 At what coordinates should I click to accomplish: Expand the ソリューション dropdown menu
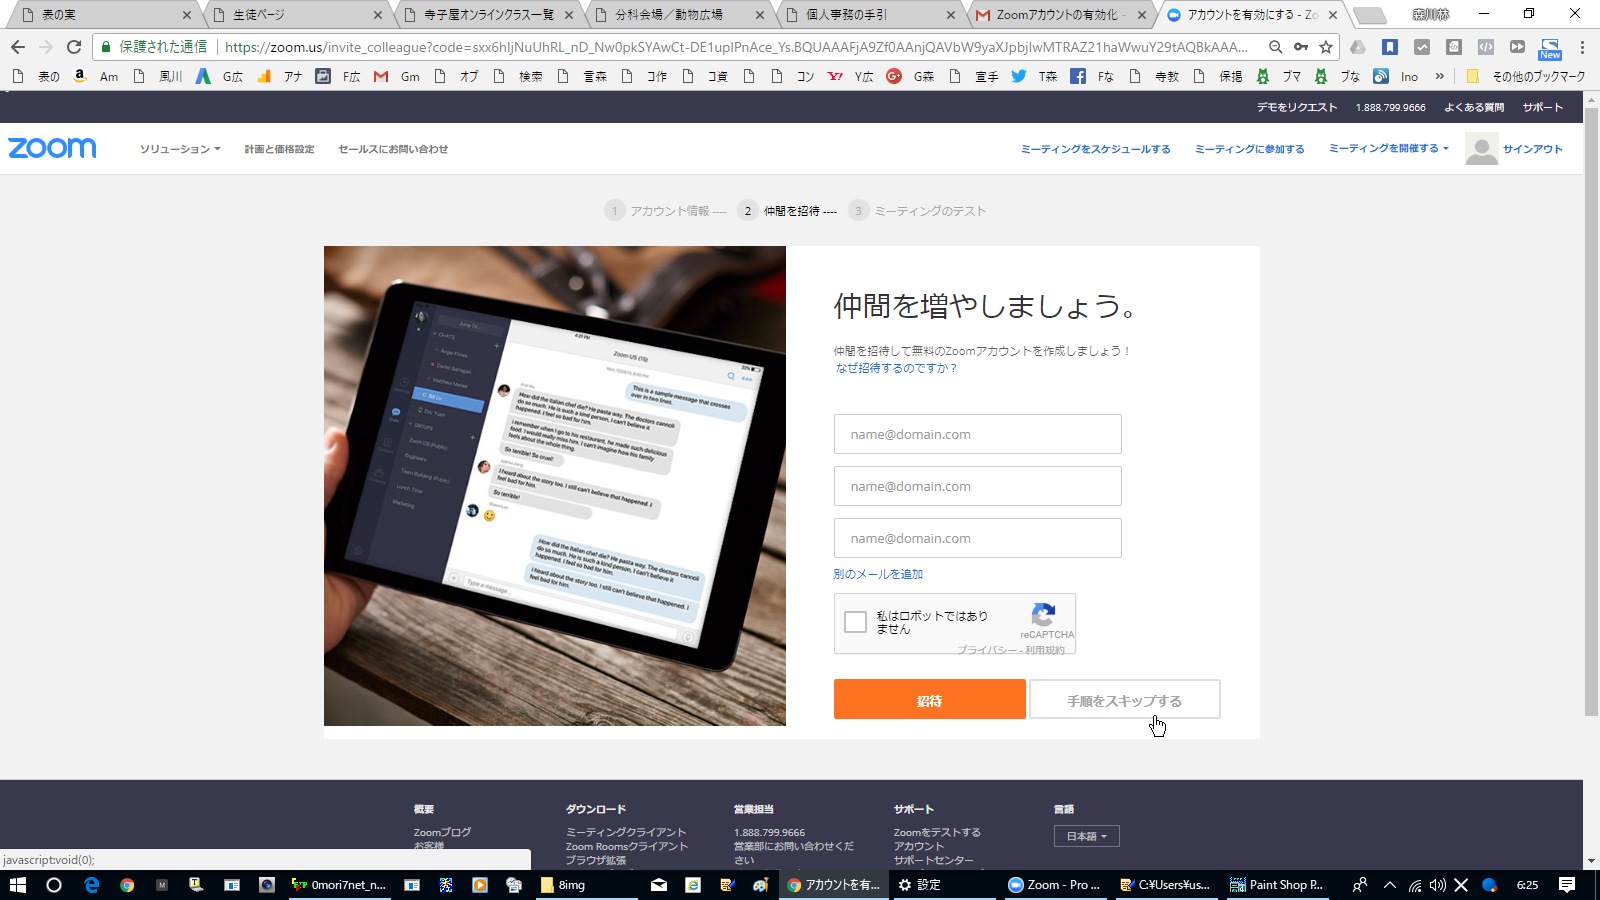[180, 149]
